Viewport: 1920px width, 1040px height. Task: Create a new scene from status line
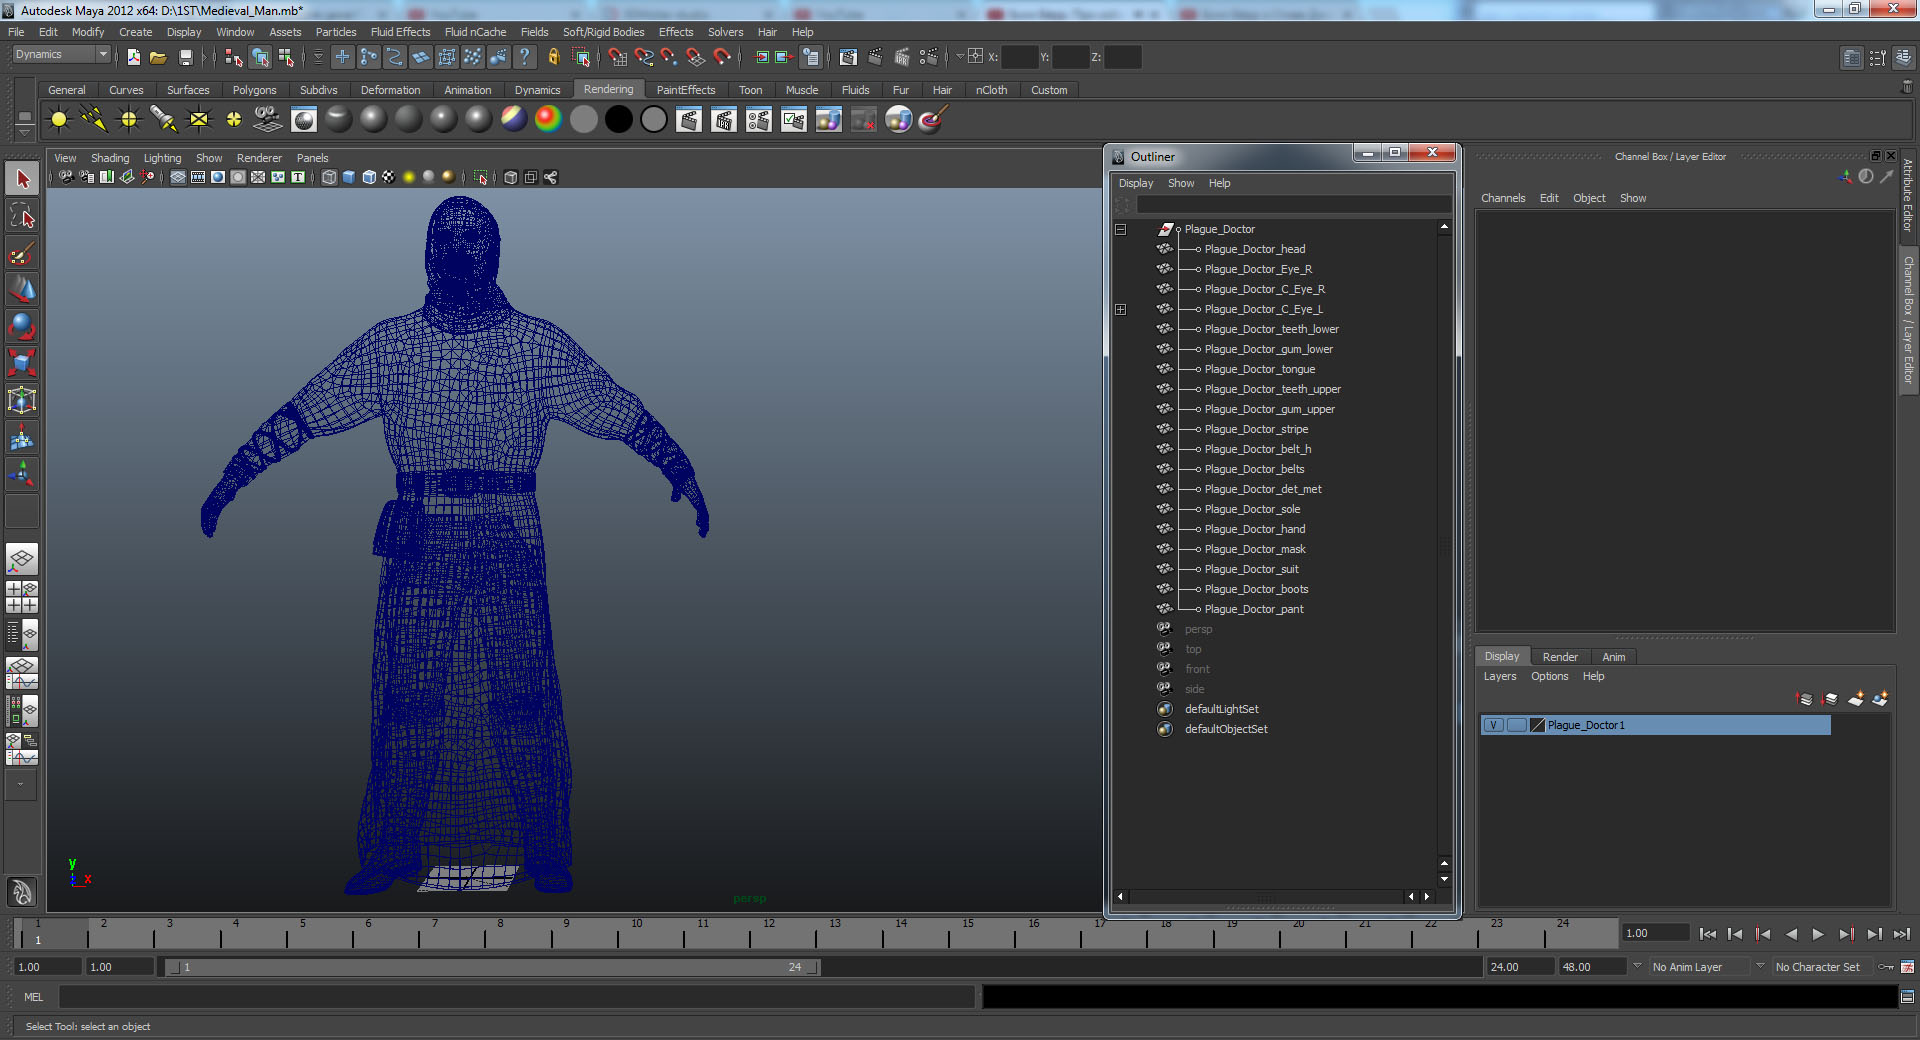[x=133, y=57]
